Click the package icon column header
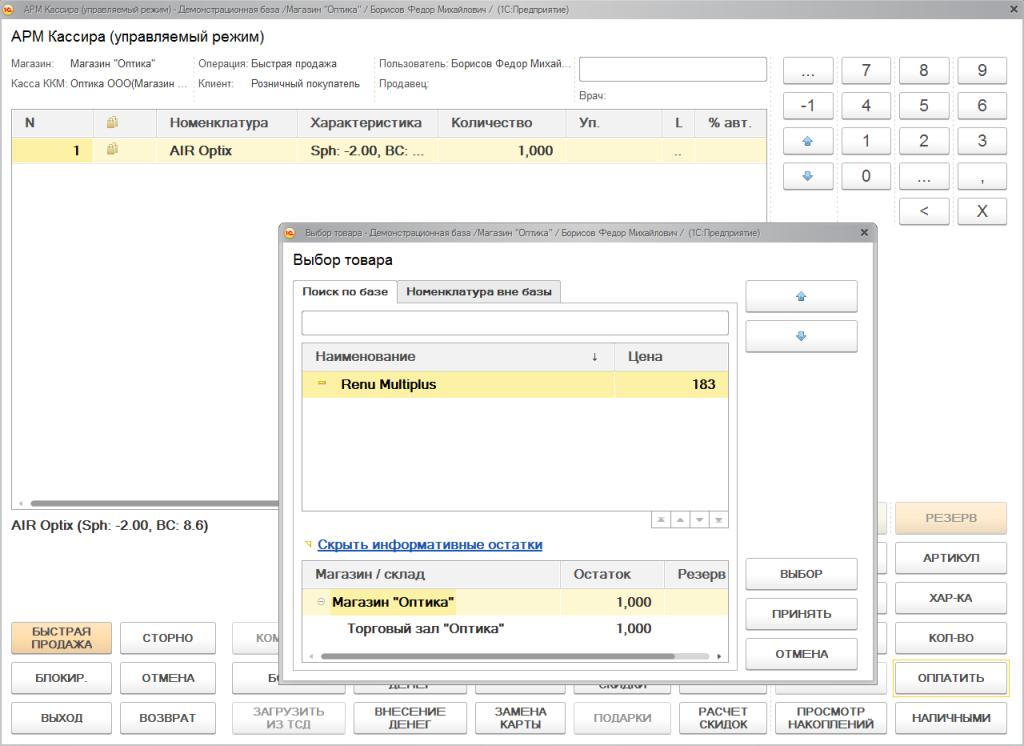Image resolution: width=1024 pixels, height=746 pixels. (x=113, y=123)
